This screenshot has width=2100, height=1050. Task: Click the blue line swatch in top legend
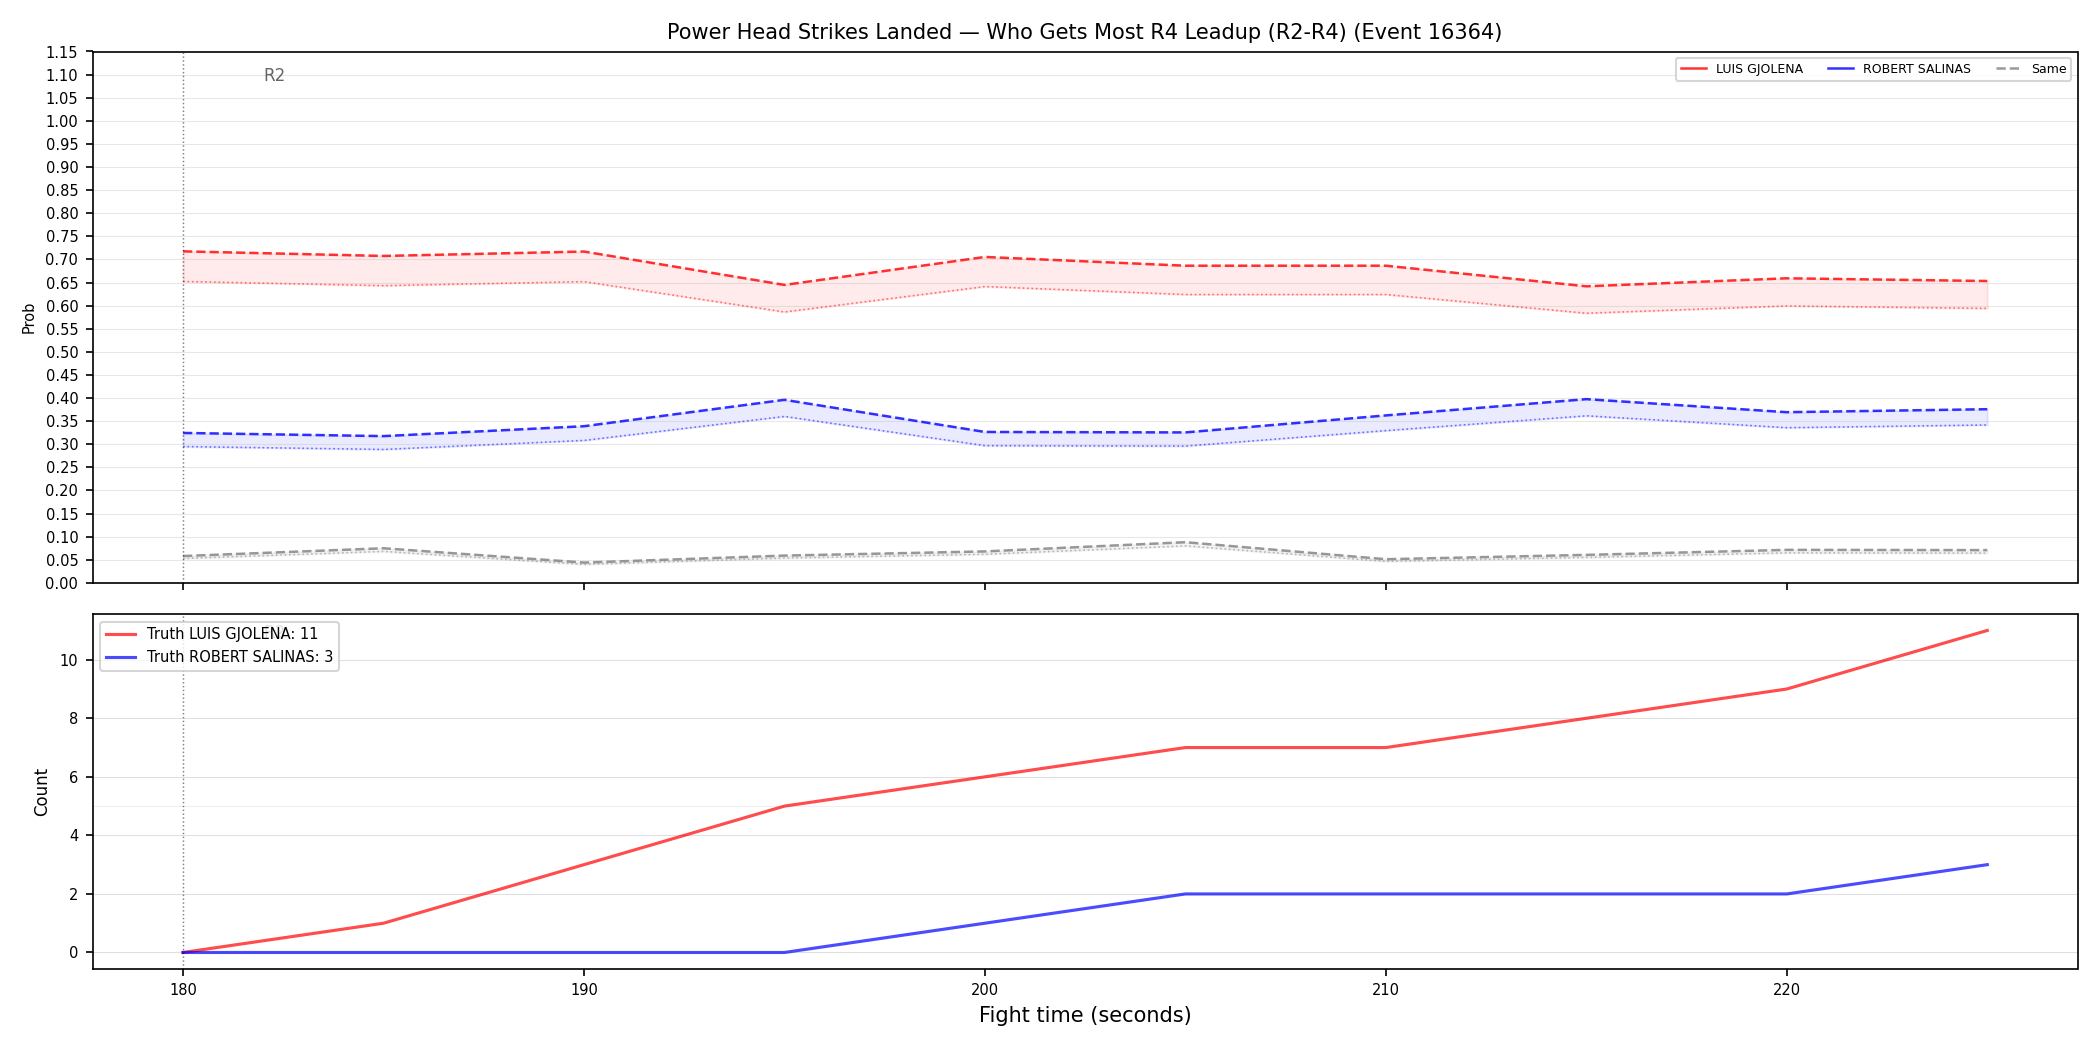tap(1841, 69)
